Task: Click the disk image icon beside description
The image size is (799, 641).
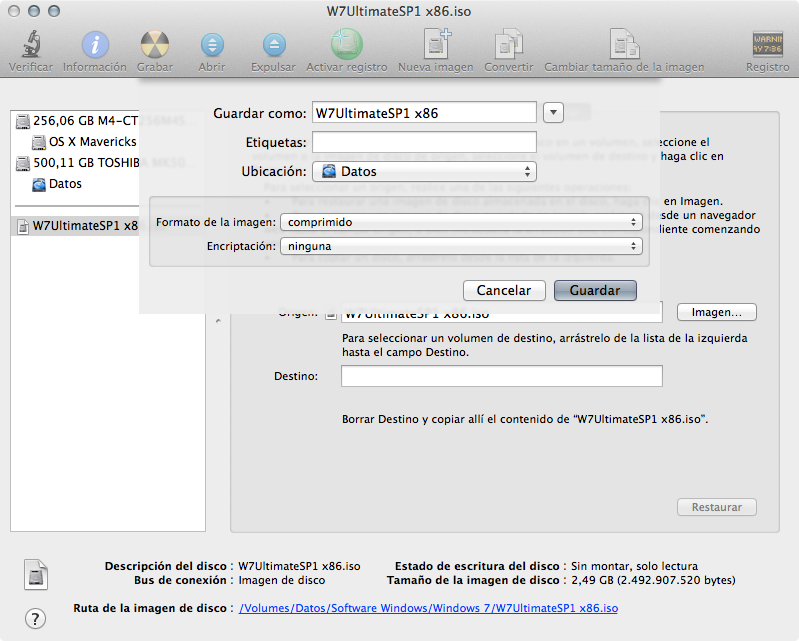Action: pos(36,575)
